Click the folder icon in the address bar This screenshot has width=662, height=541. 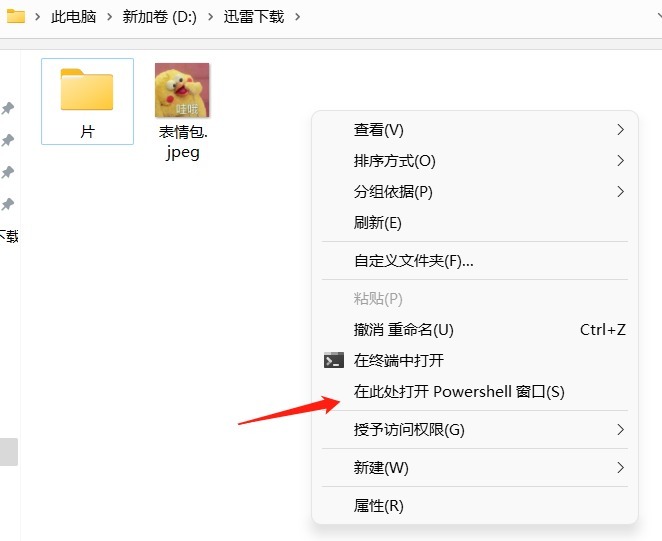click(16, 16)
